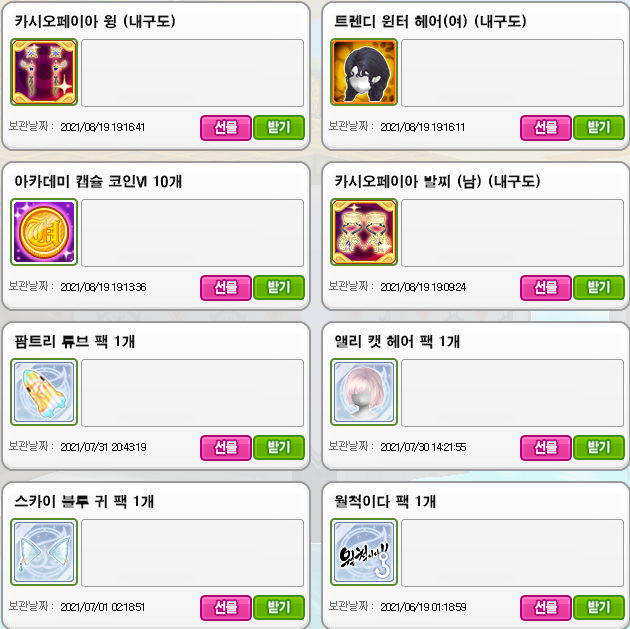This screenshot has width=630, height=629.
Task: Click the 월척이다 팩 1개 item title
Action: [x=385, y=501]
